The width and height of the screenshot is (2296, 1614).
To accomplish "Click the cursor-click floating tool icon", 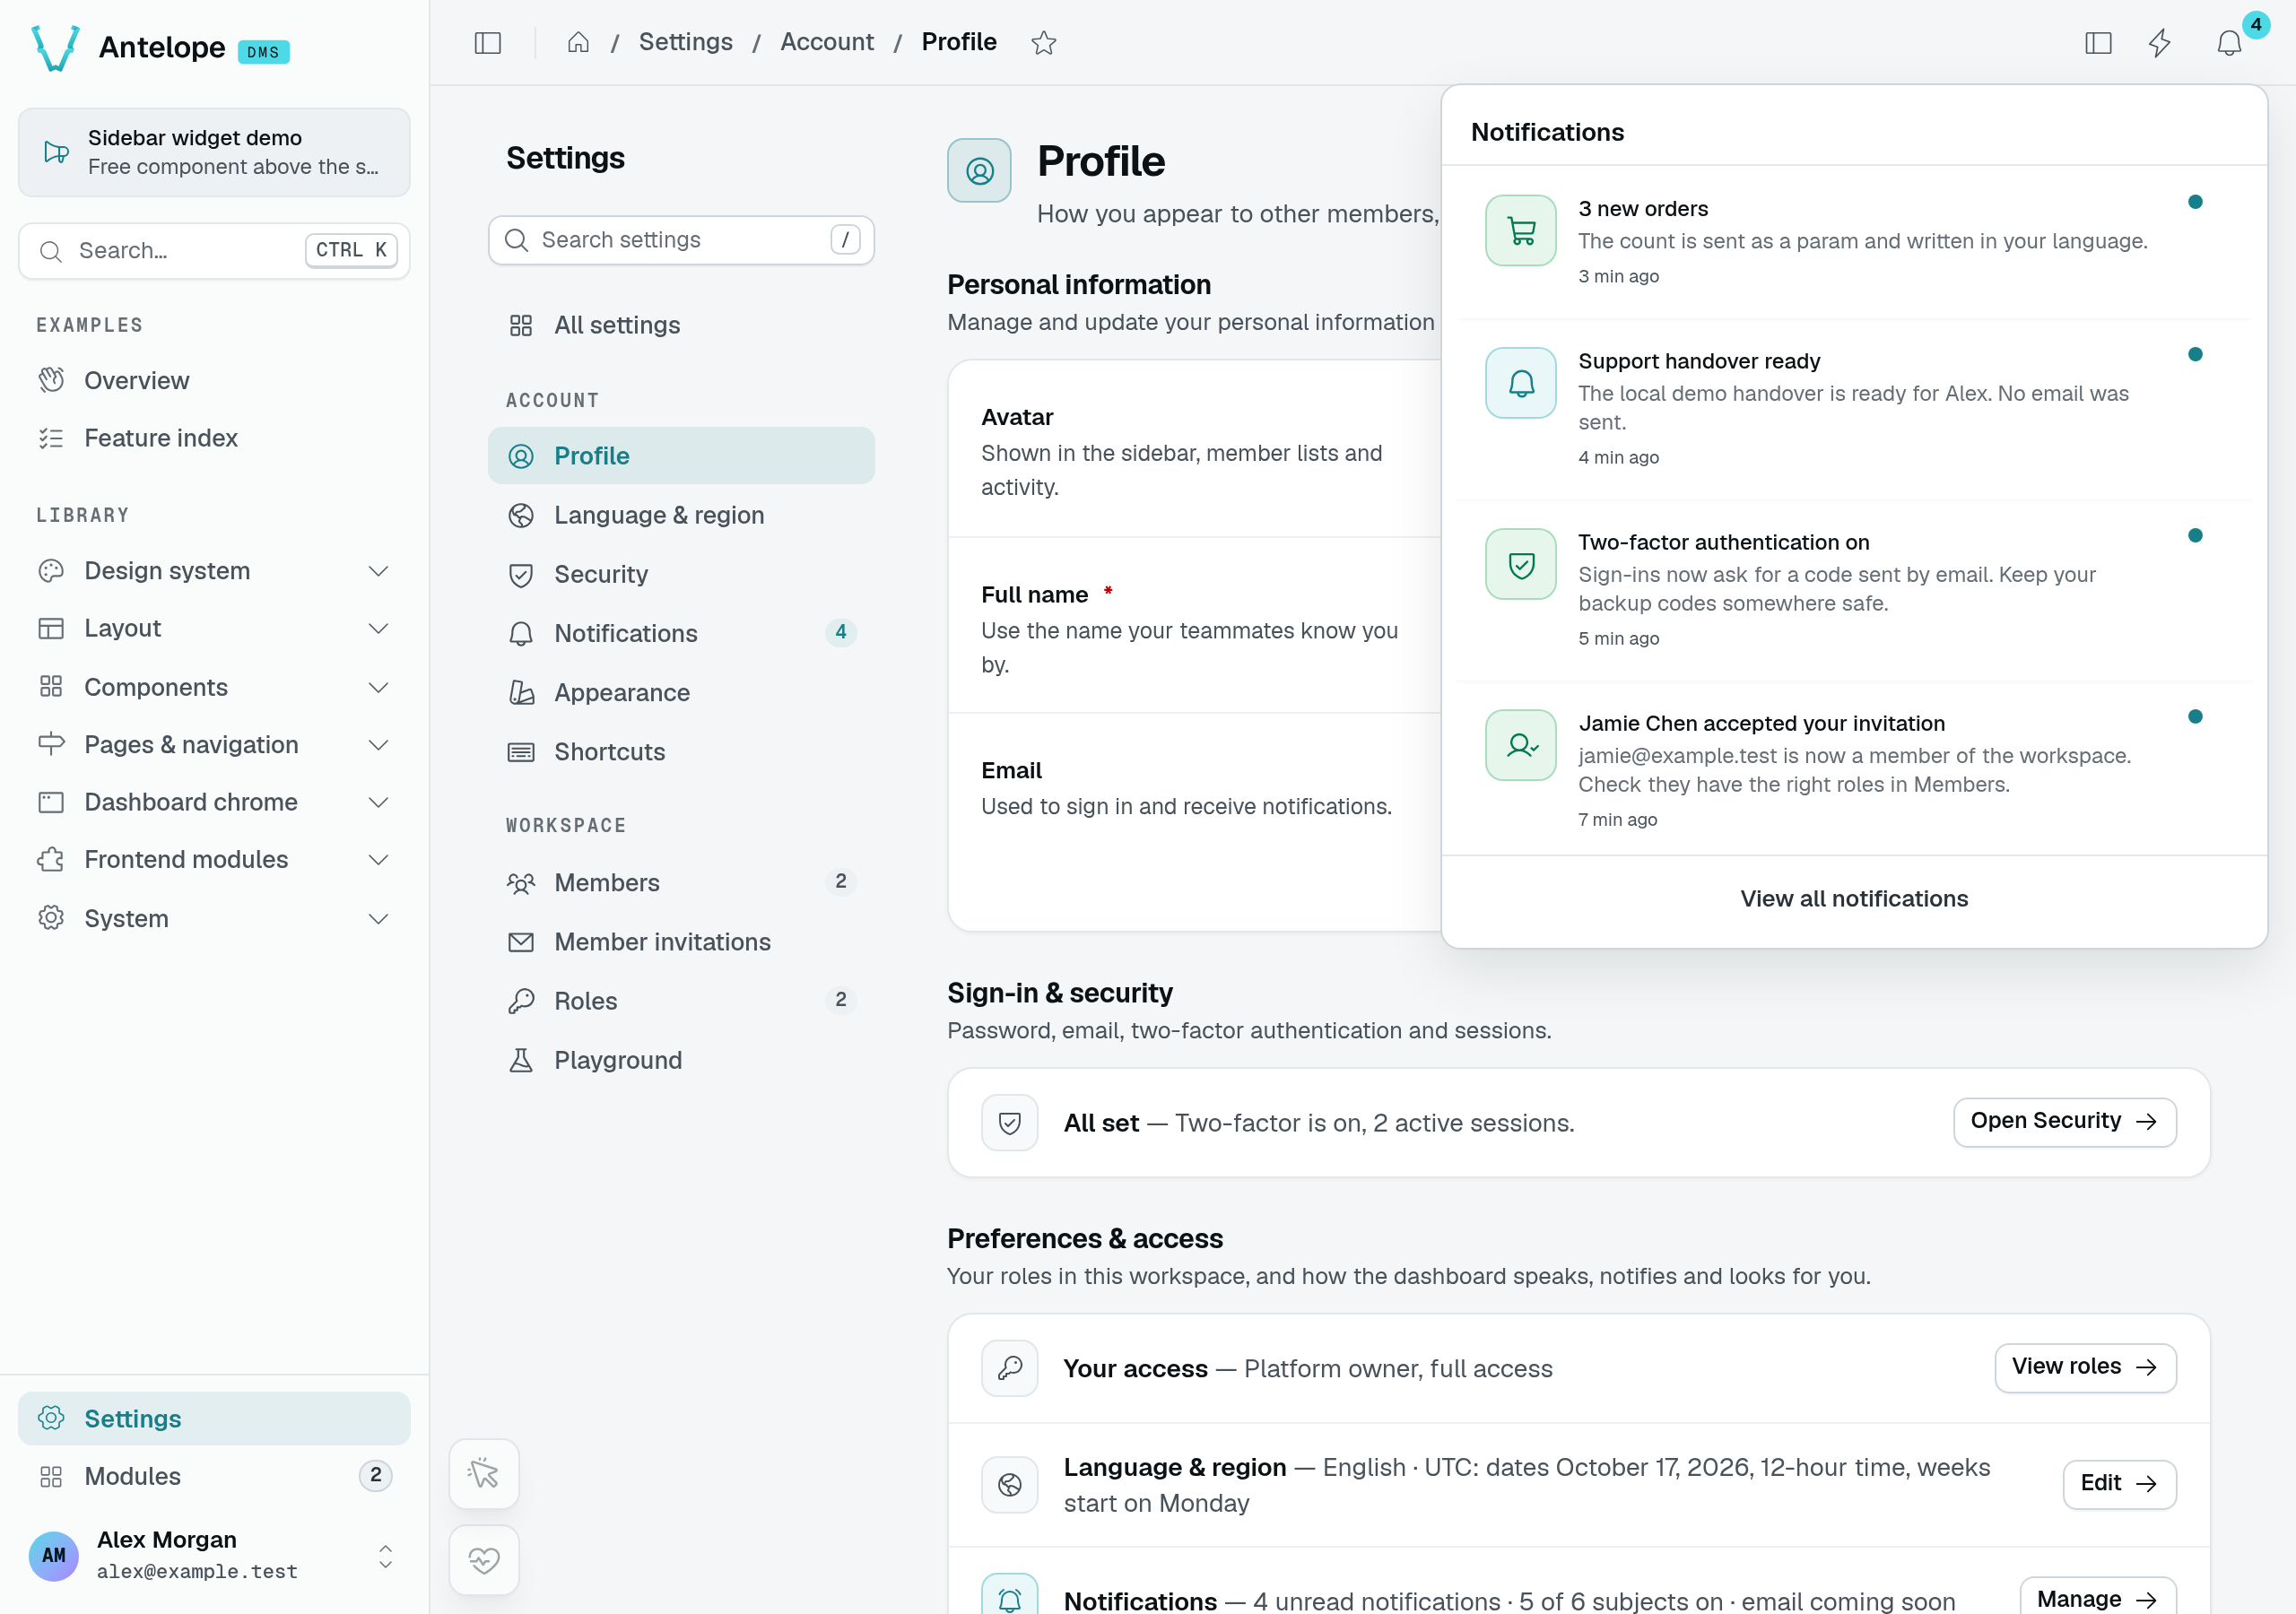I will point(484,1473).
